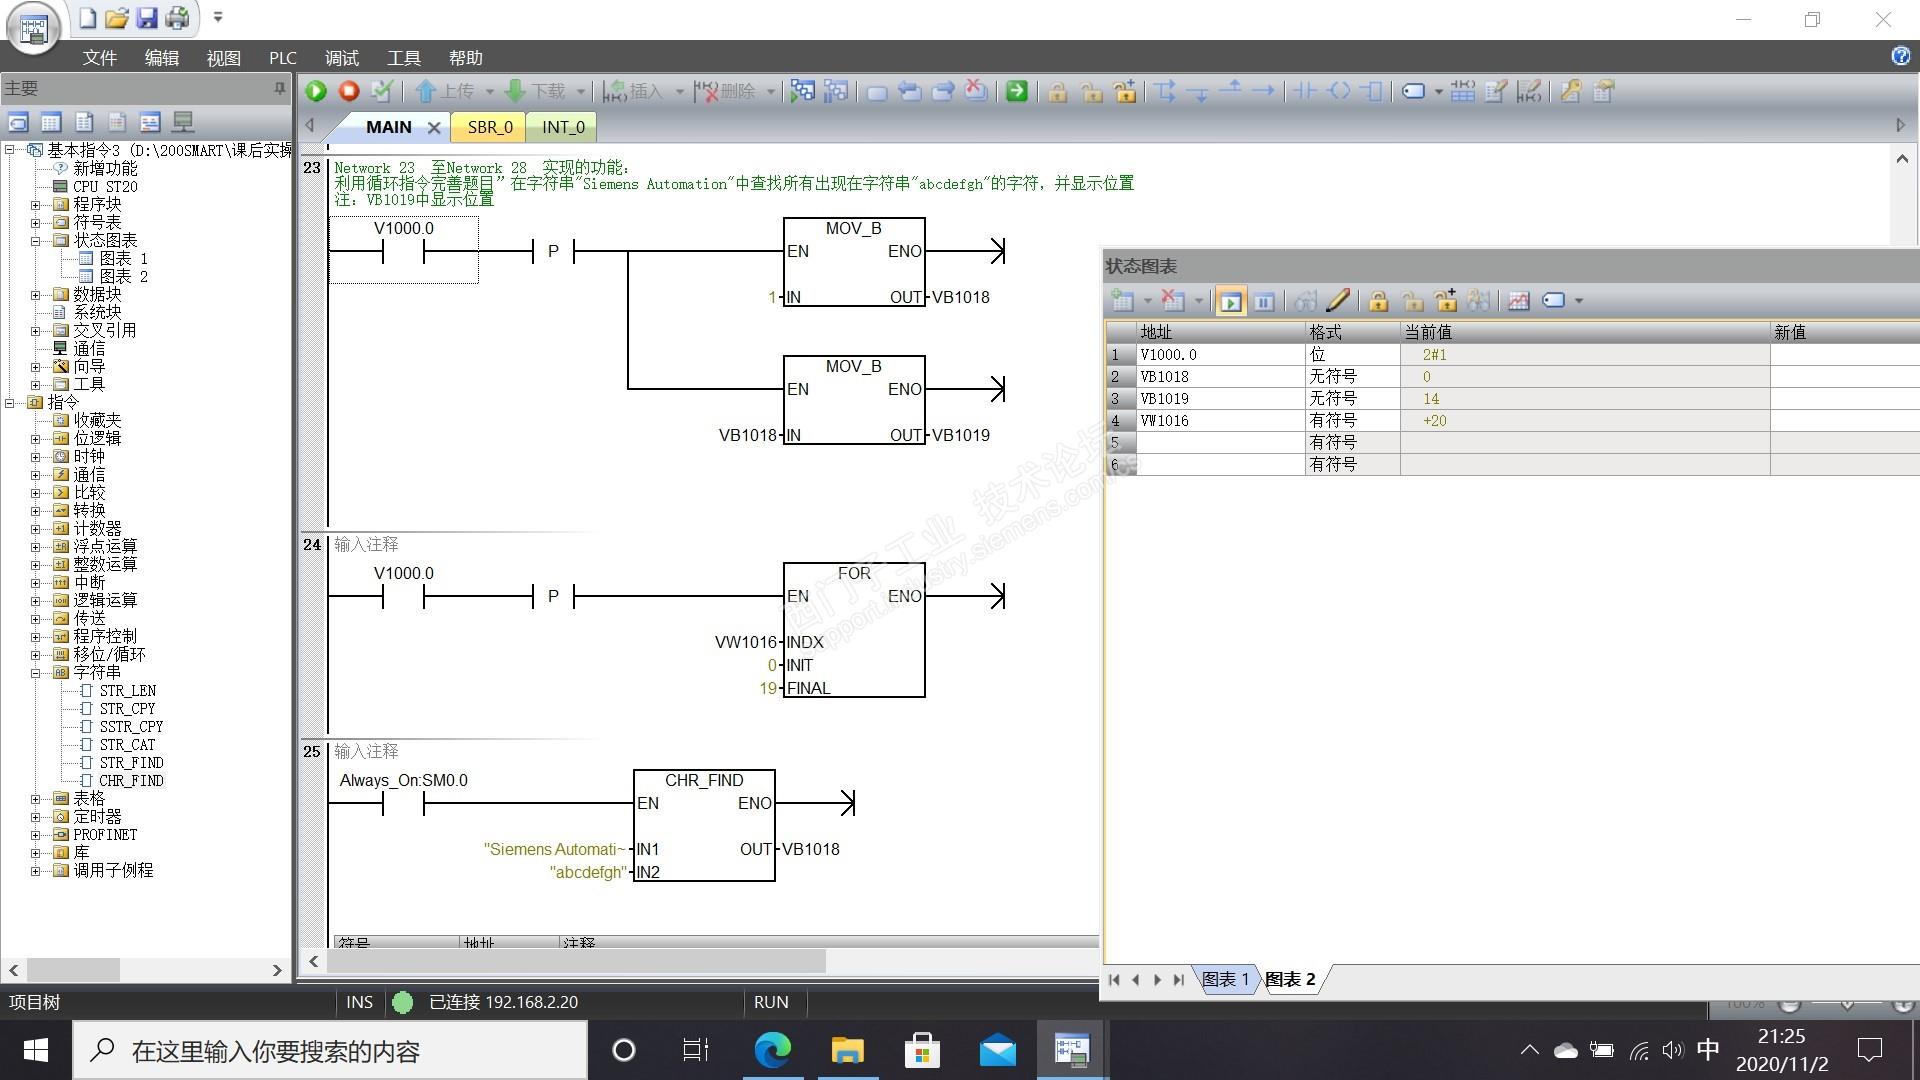The height and width of the screenshot is (1080, 1920).
Task: Click the compile icon with green checkmark
Action: click(382, 91)
